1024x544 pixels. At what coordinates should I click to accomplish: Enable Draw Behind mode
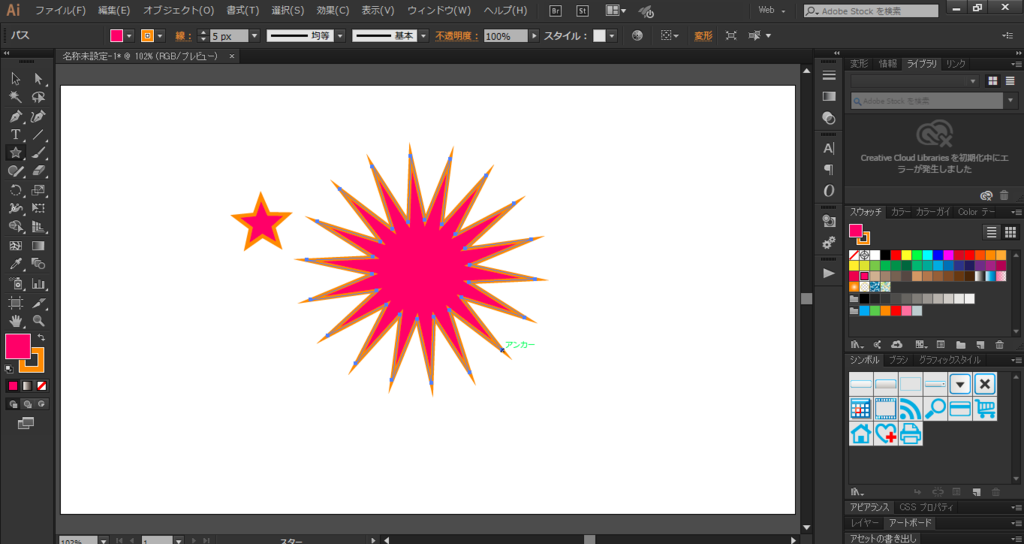(27, 404)
